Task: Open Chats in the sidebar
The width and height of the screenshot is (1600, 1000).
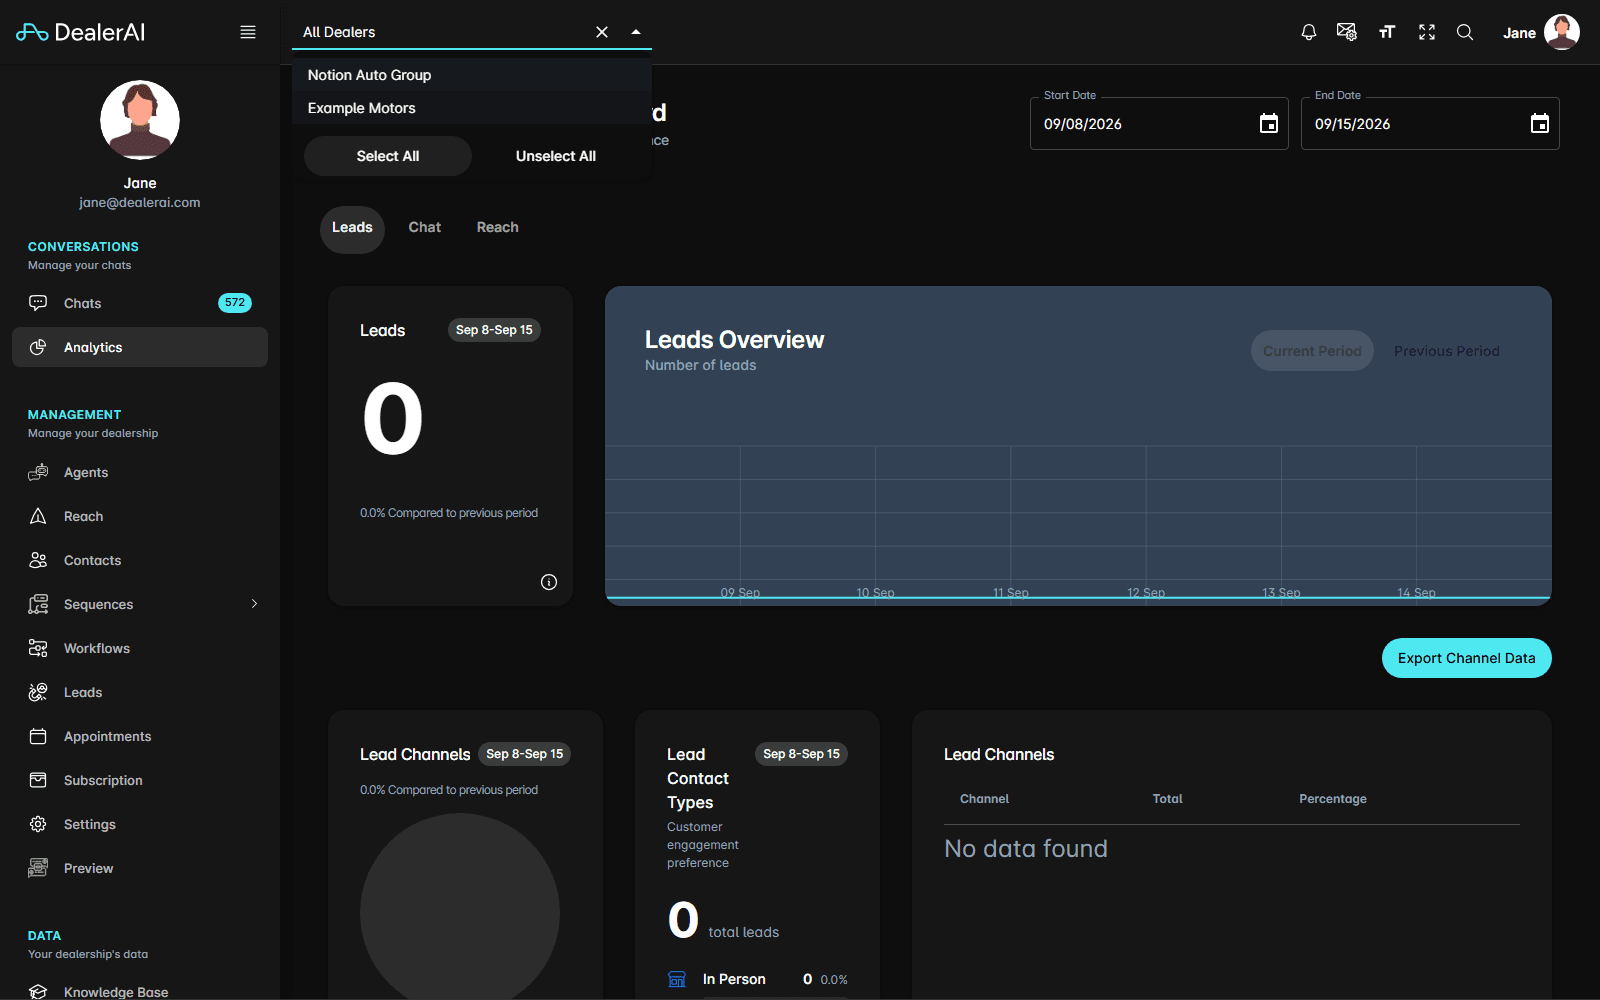Action: click(x=140, y=303)
